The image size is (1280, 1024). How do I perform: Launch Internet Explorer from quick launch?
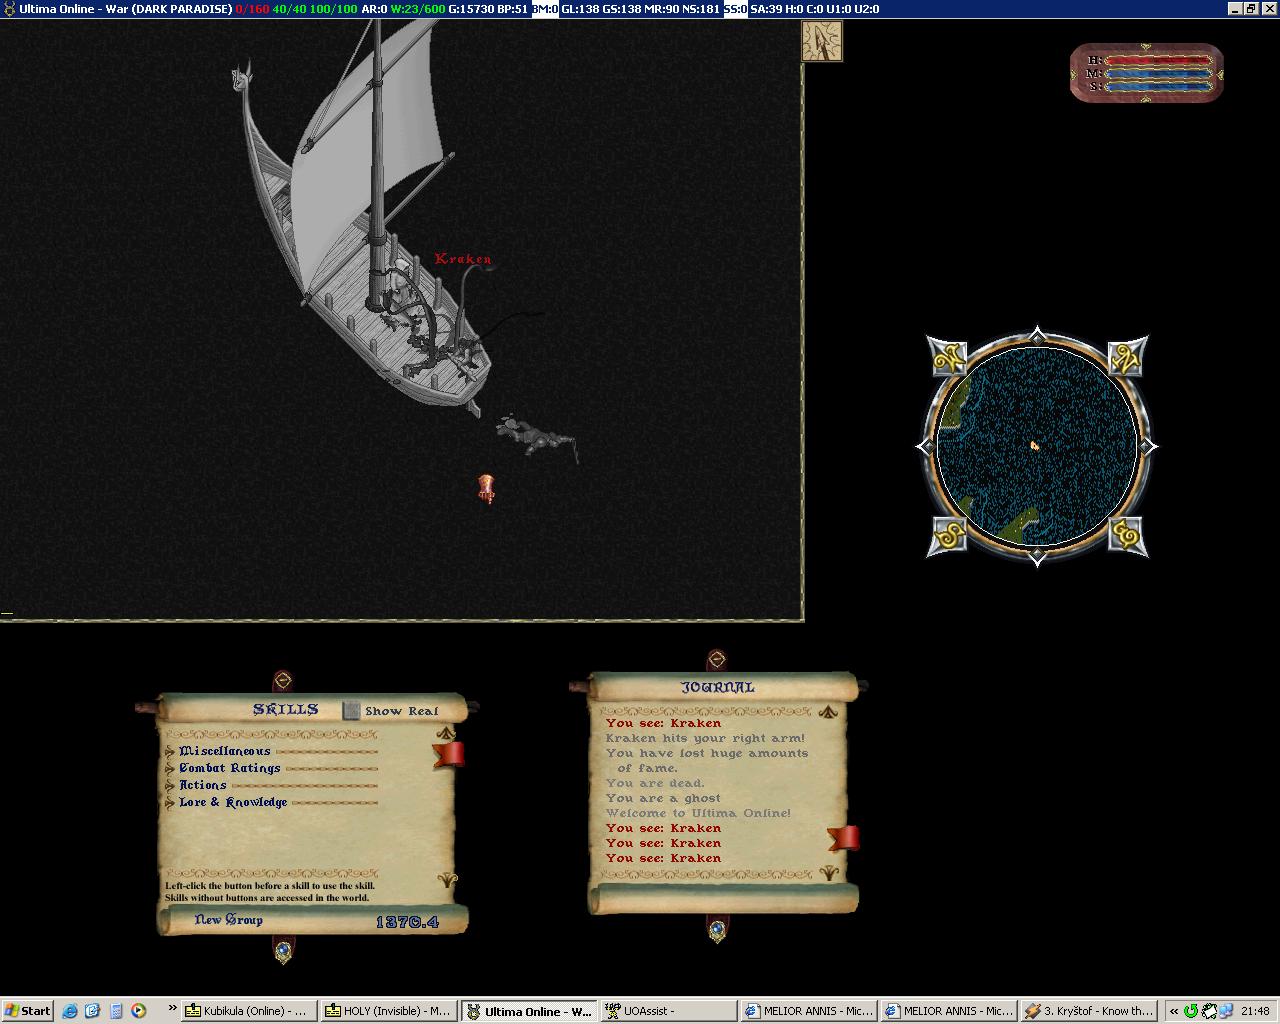pyautogui.click(x=69, y=1011)
